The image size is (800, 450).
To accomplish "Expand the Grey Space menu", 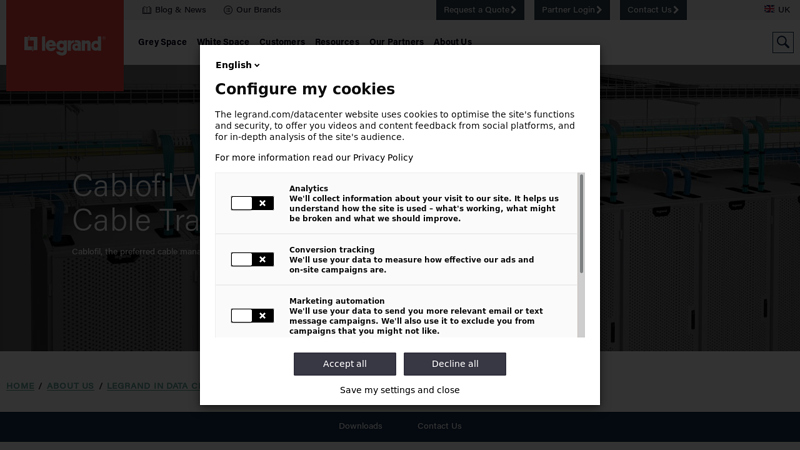I will (x=162, y=42).
